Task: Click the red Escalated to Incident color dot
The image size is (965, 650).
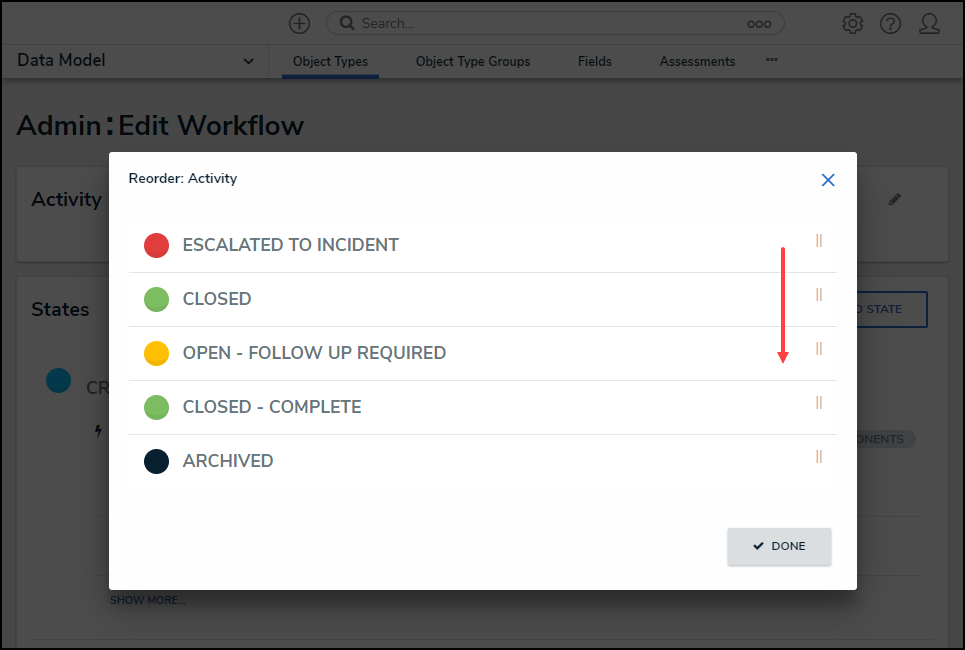Action: 156,245
